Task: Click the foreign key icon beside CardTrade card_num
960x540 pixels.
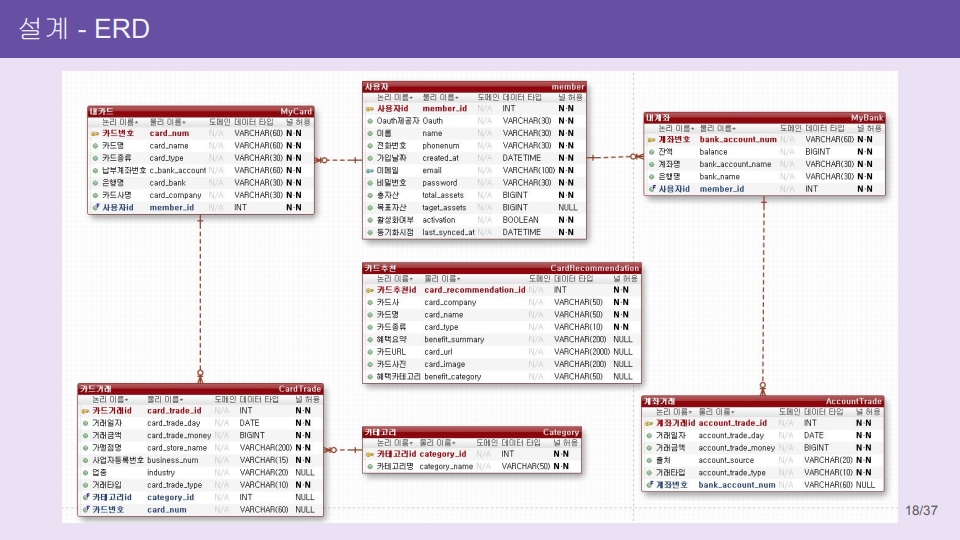Action: [86, 509]
